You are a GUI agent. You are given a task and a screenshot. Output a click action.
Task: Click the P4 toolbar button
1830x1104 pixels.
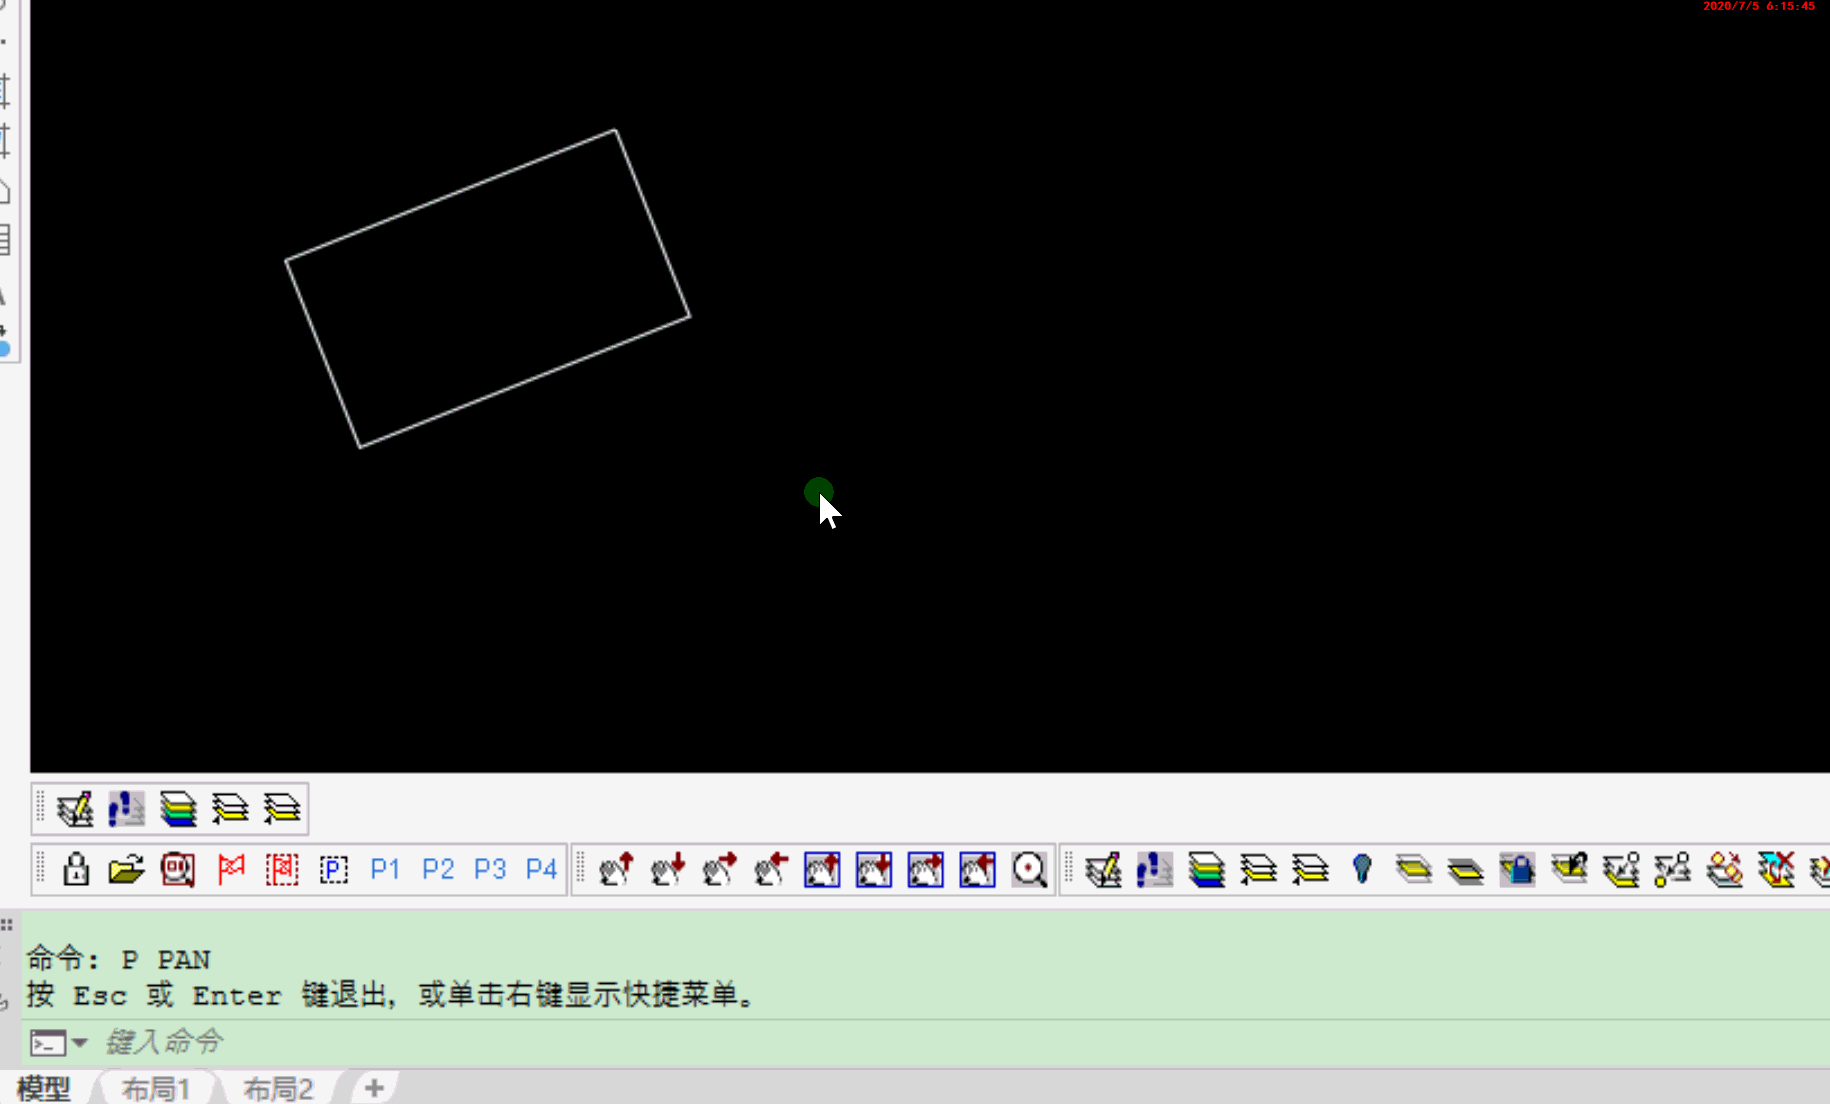(541, 869)
